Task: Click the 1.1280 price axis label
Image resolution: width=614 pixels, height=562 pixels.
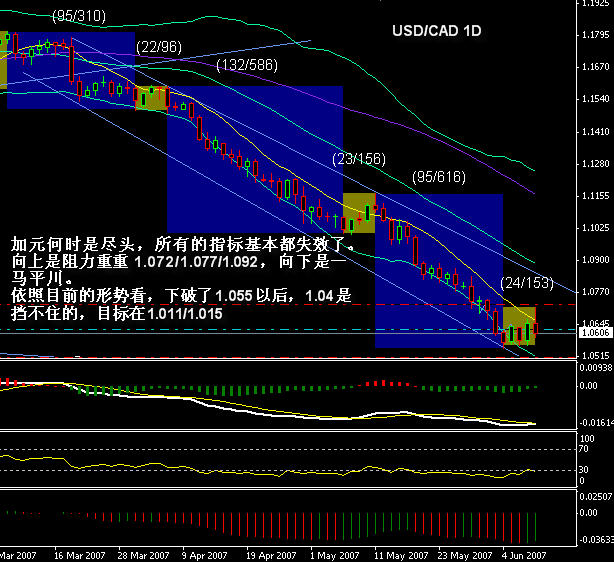Action: click(x=596, y=164)
